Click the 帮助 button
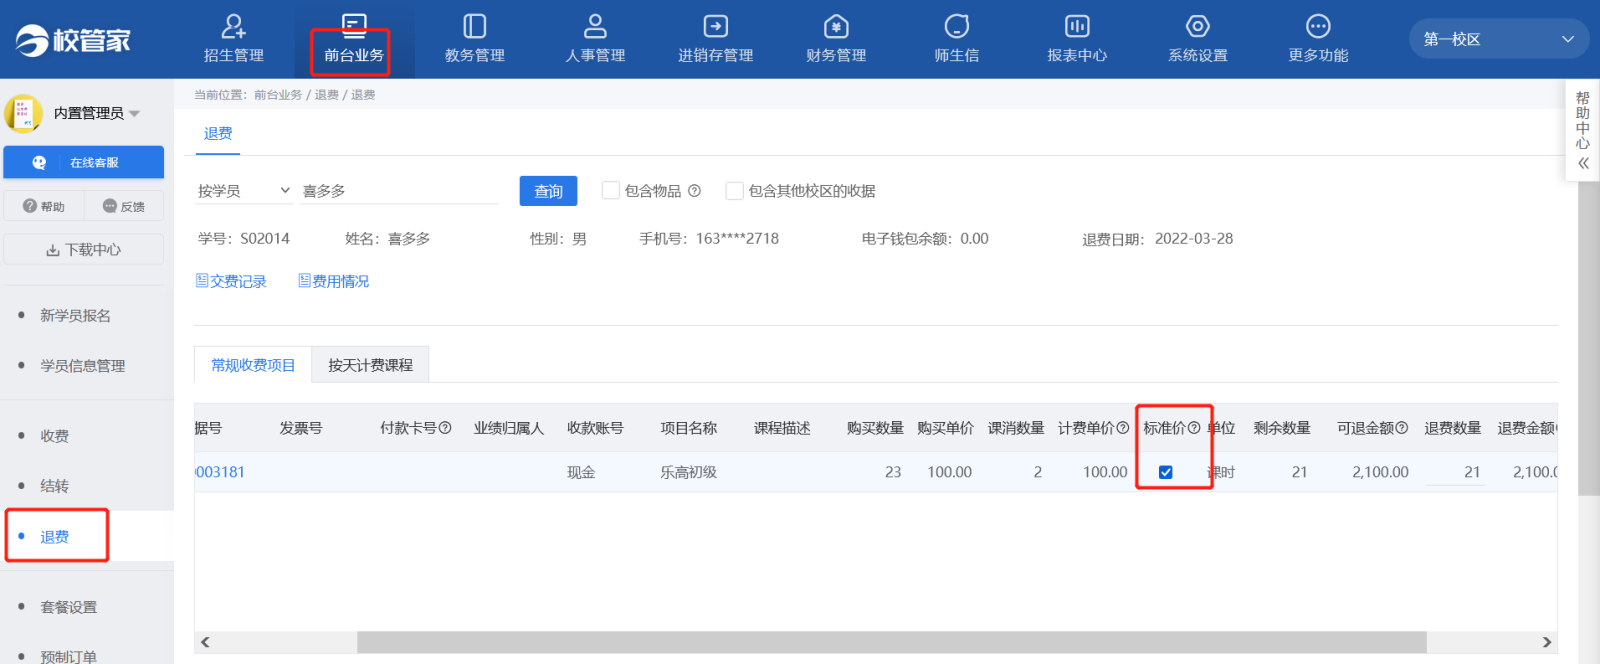This screenshot has height=664, width=1600. 44,206
